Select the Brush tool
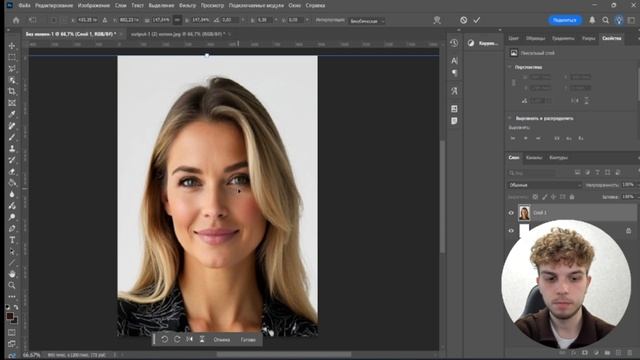640x360 pixels. (x=12, y=137)
